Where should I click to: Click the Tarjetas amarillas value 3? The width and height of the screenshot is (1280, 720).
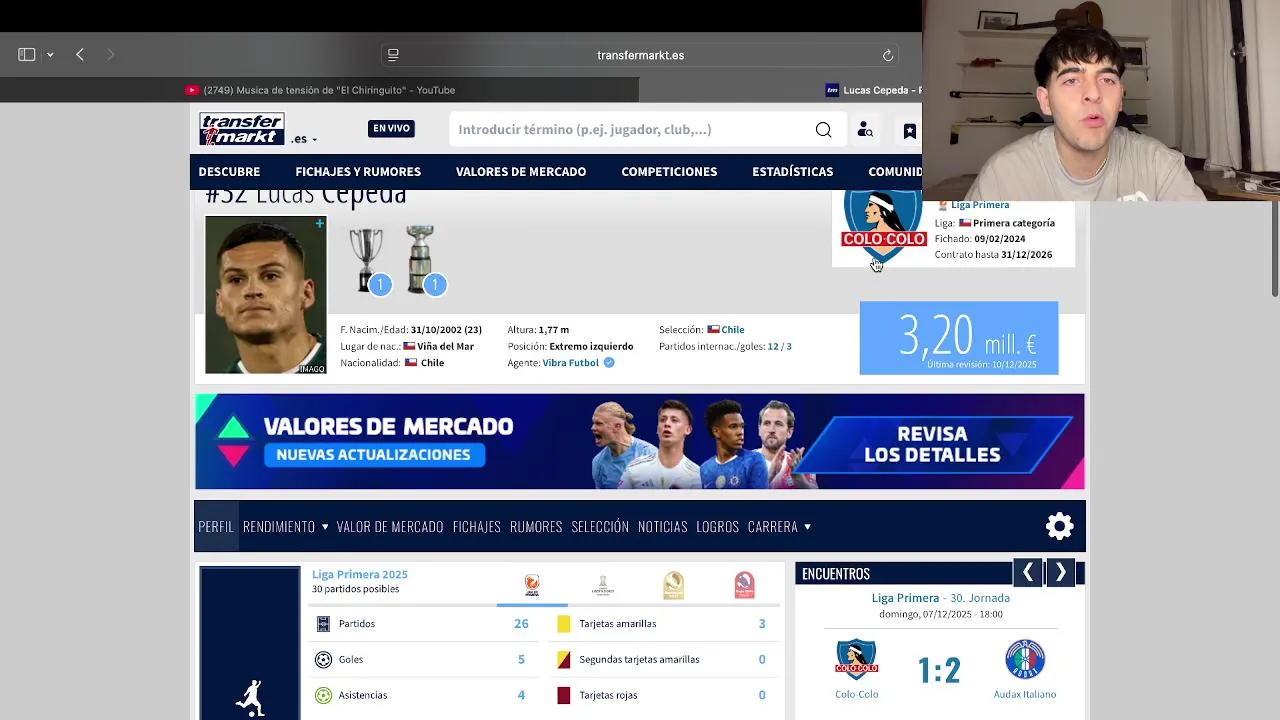762,623
